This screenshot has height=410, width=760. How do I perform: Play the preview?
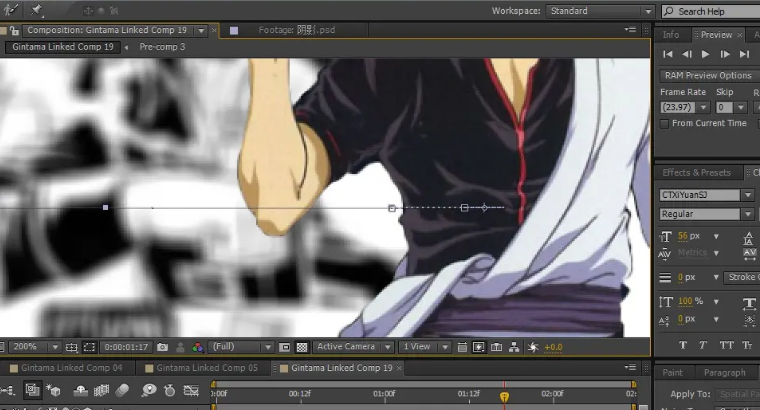pyautogui.click(x=706, y=54)
